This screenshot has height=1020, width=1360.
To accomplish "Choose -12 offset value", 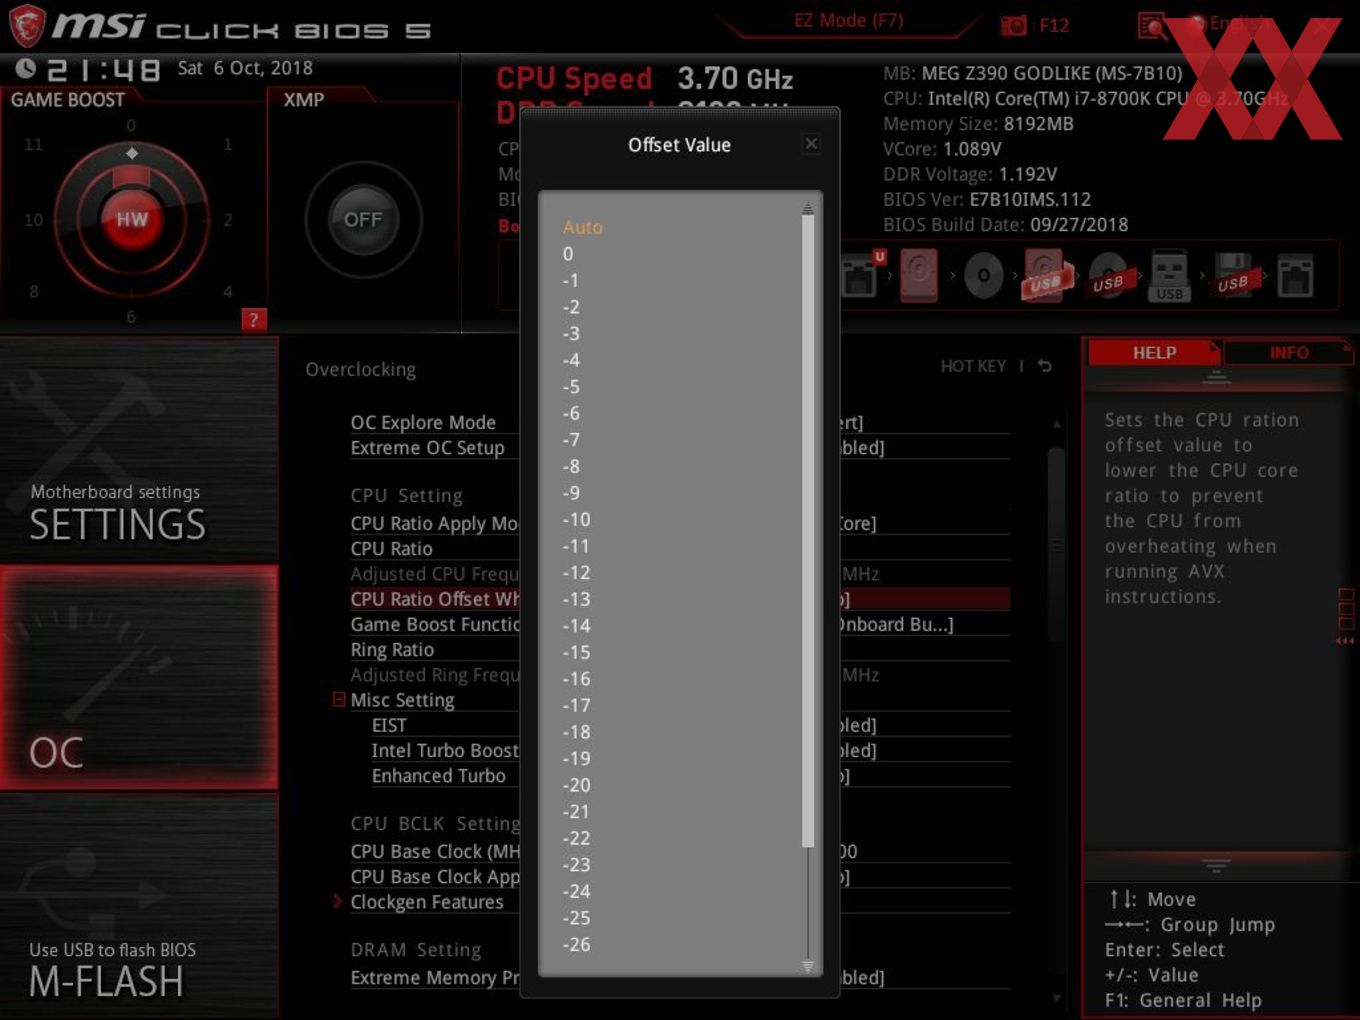I will (576, 572).
